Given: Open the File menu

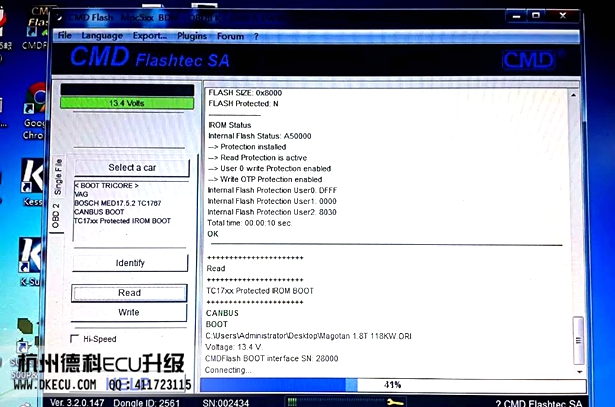Looking at the screenshot, I should tap(65, 36).
